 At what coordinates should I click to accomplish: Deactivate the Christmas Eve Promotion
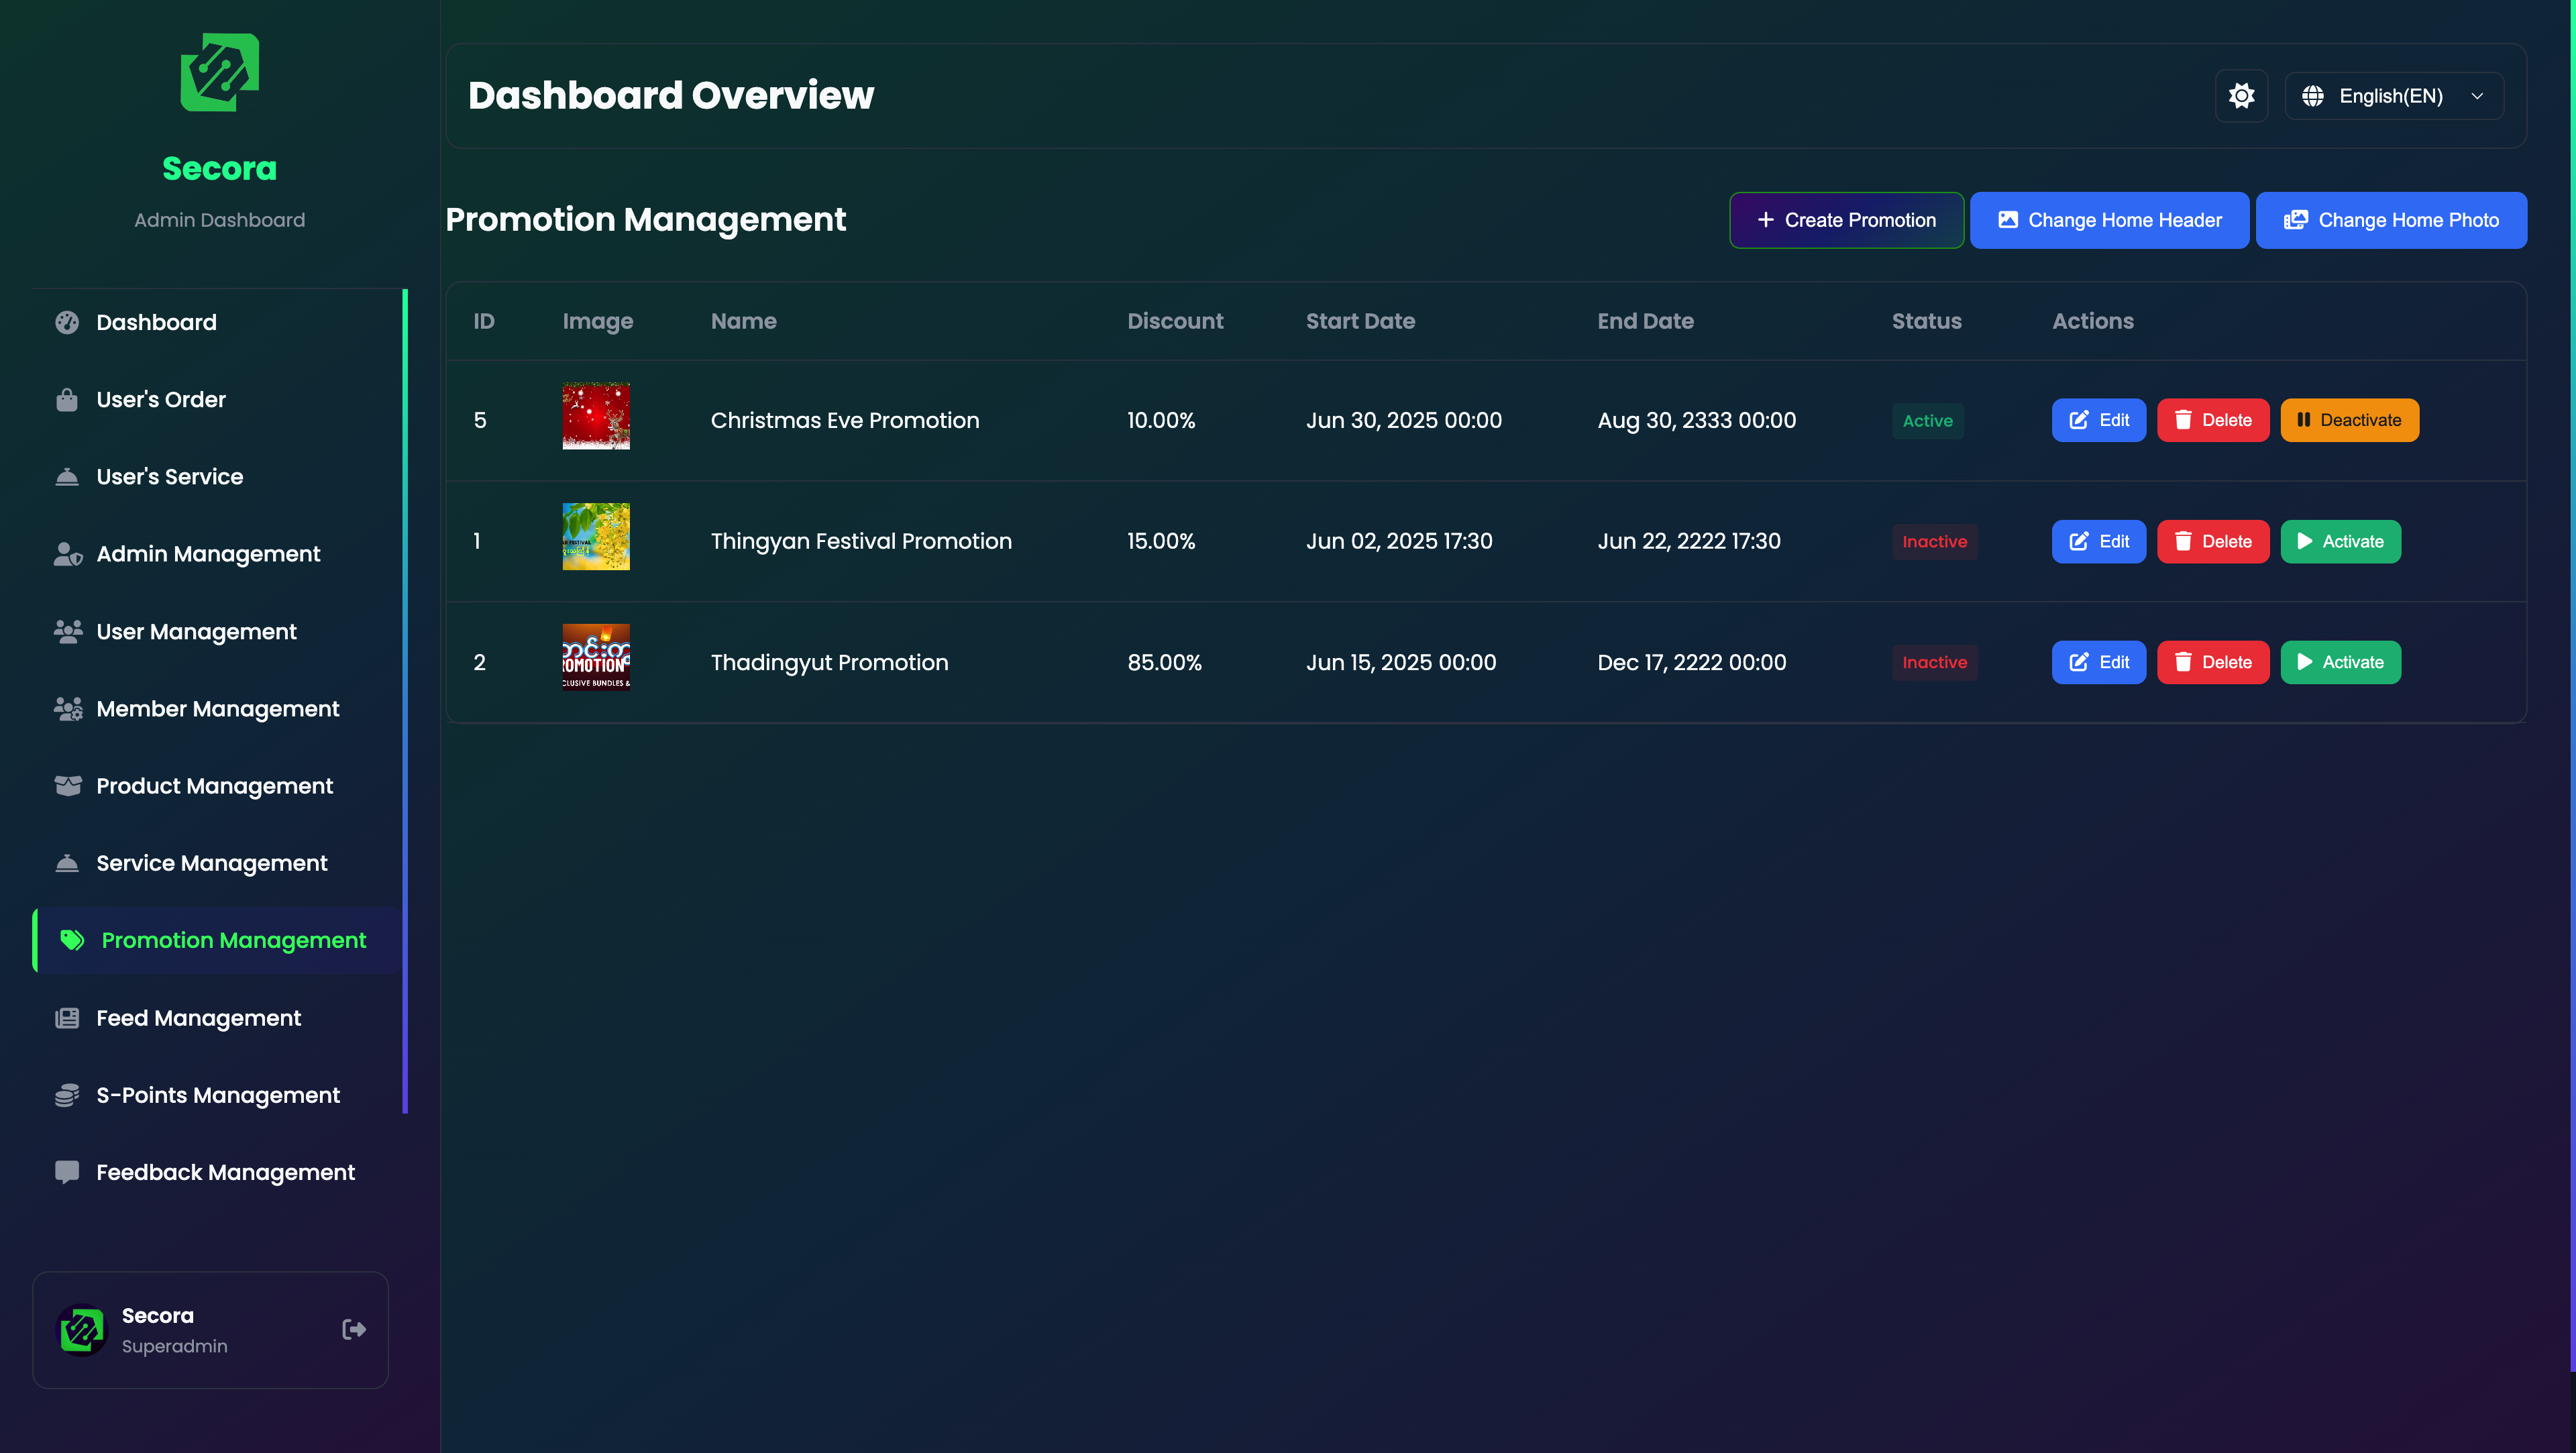(2349, 420)
